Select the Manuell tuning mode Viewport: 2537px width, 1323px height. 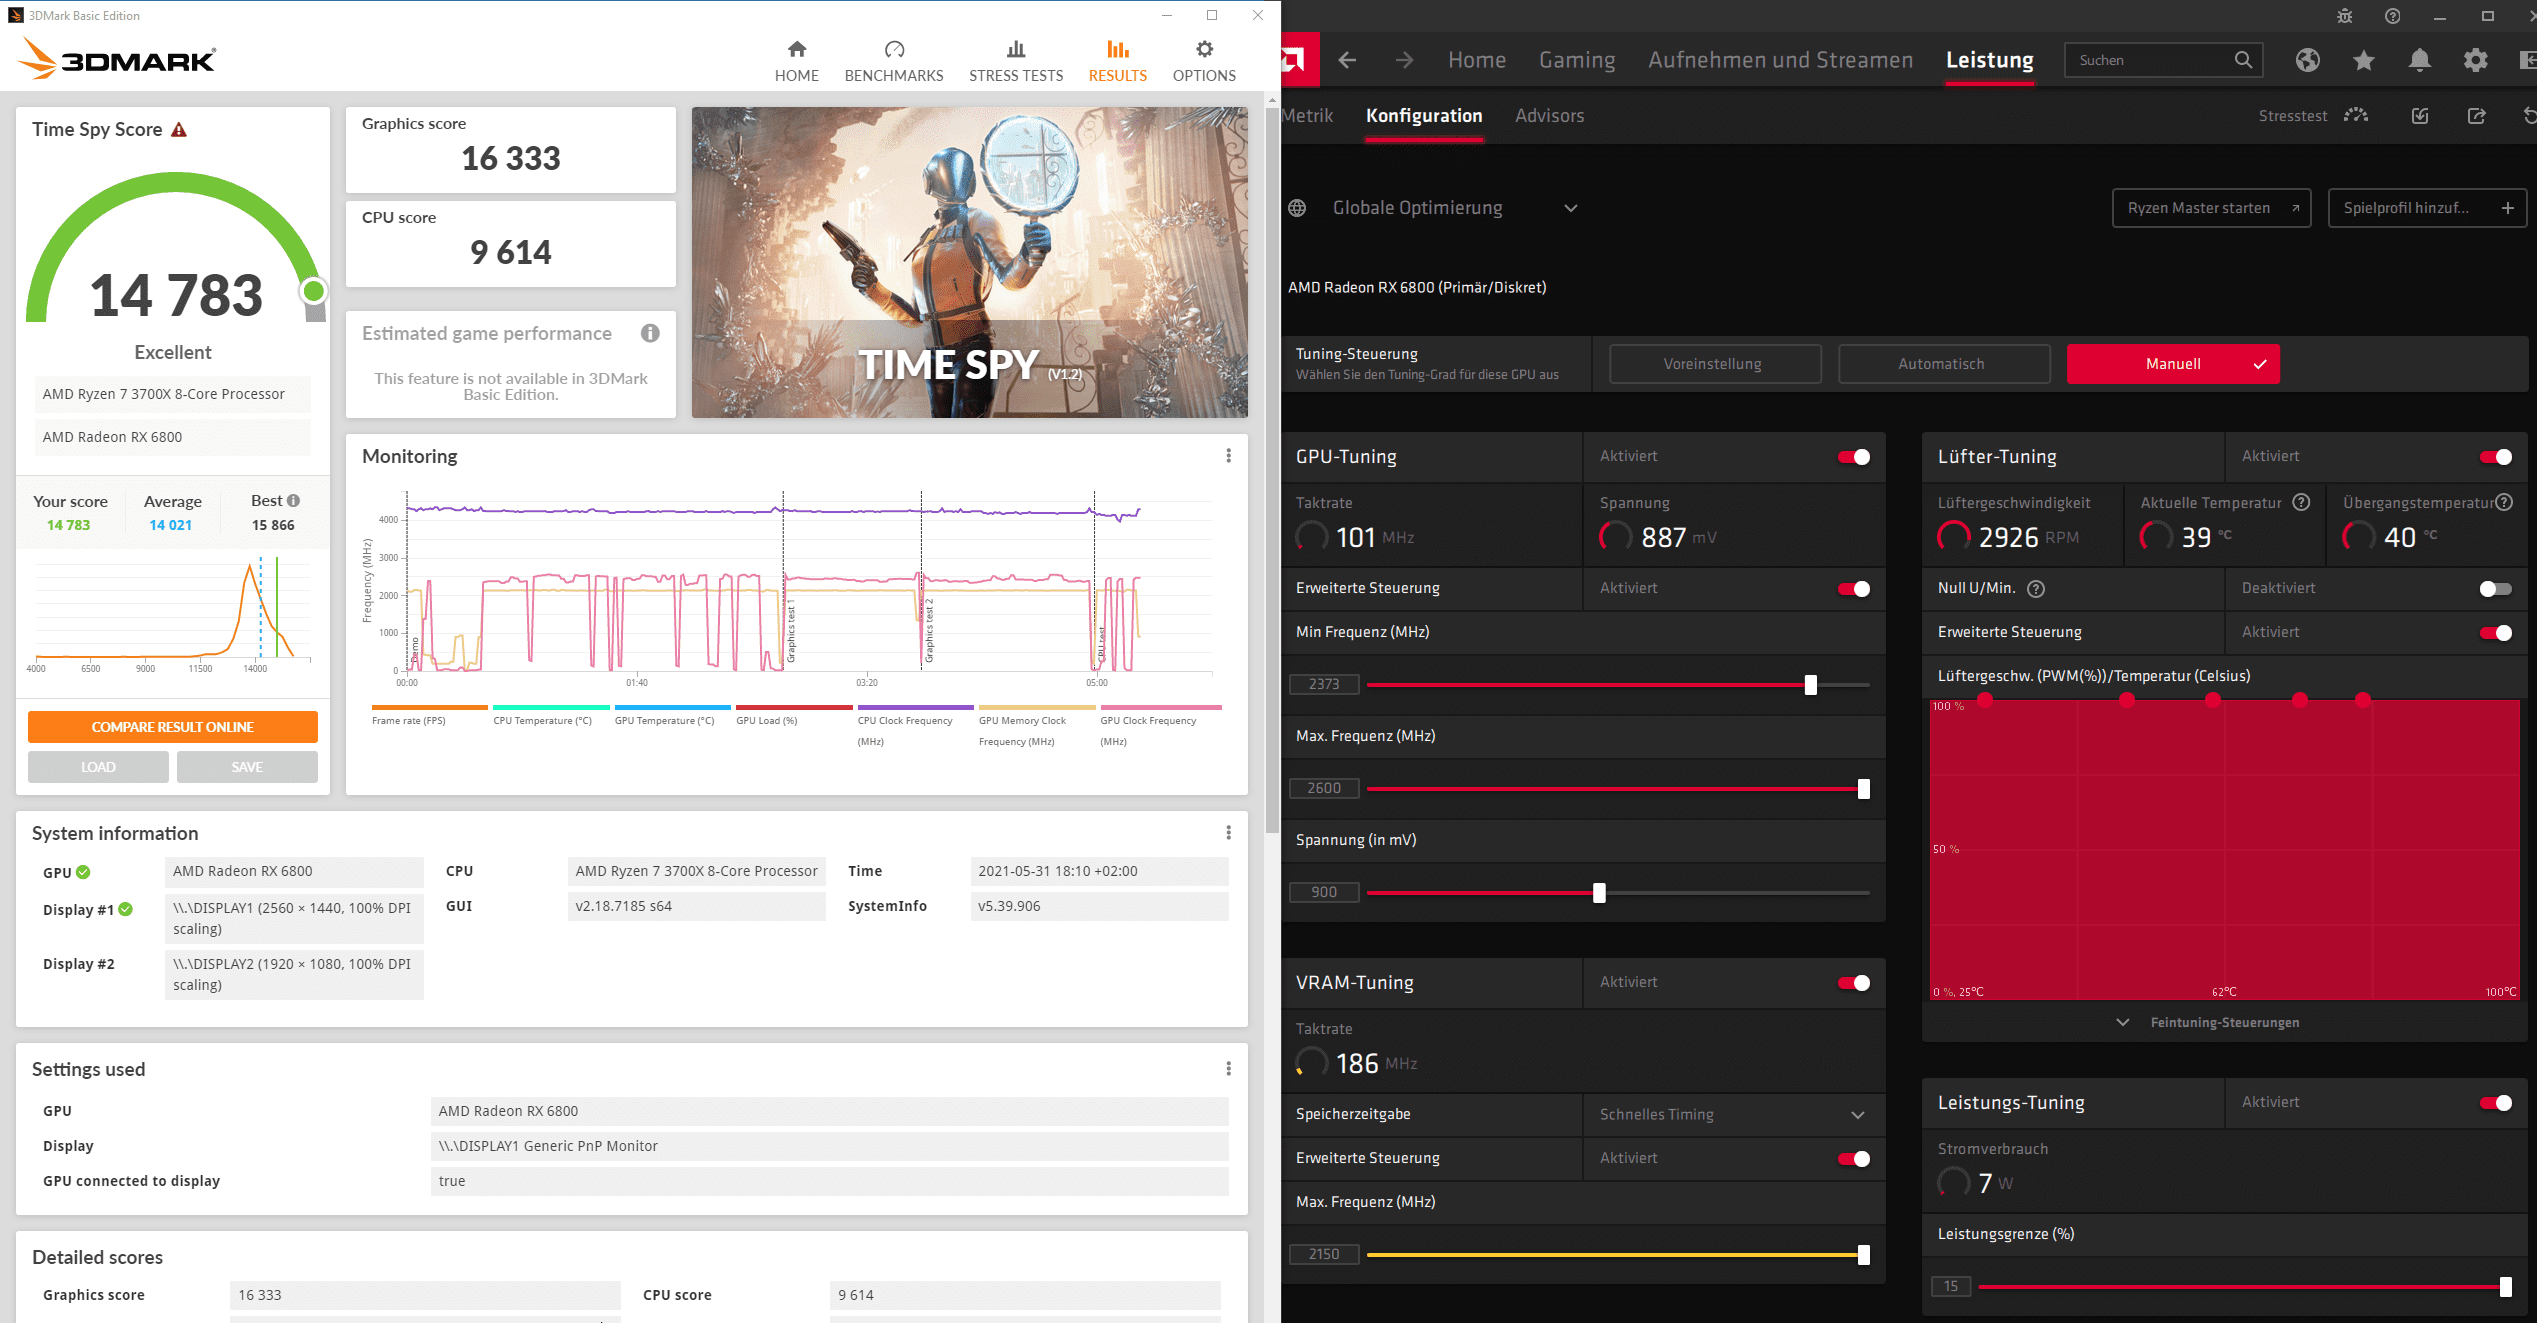2172,364
